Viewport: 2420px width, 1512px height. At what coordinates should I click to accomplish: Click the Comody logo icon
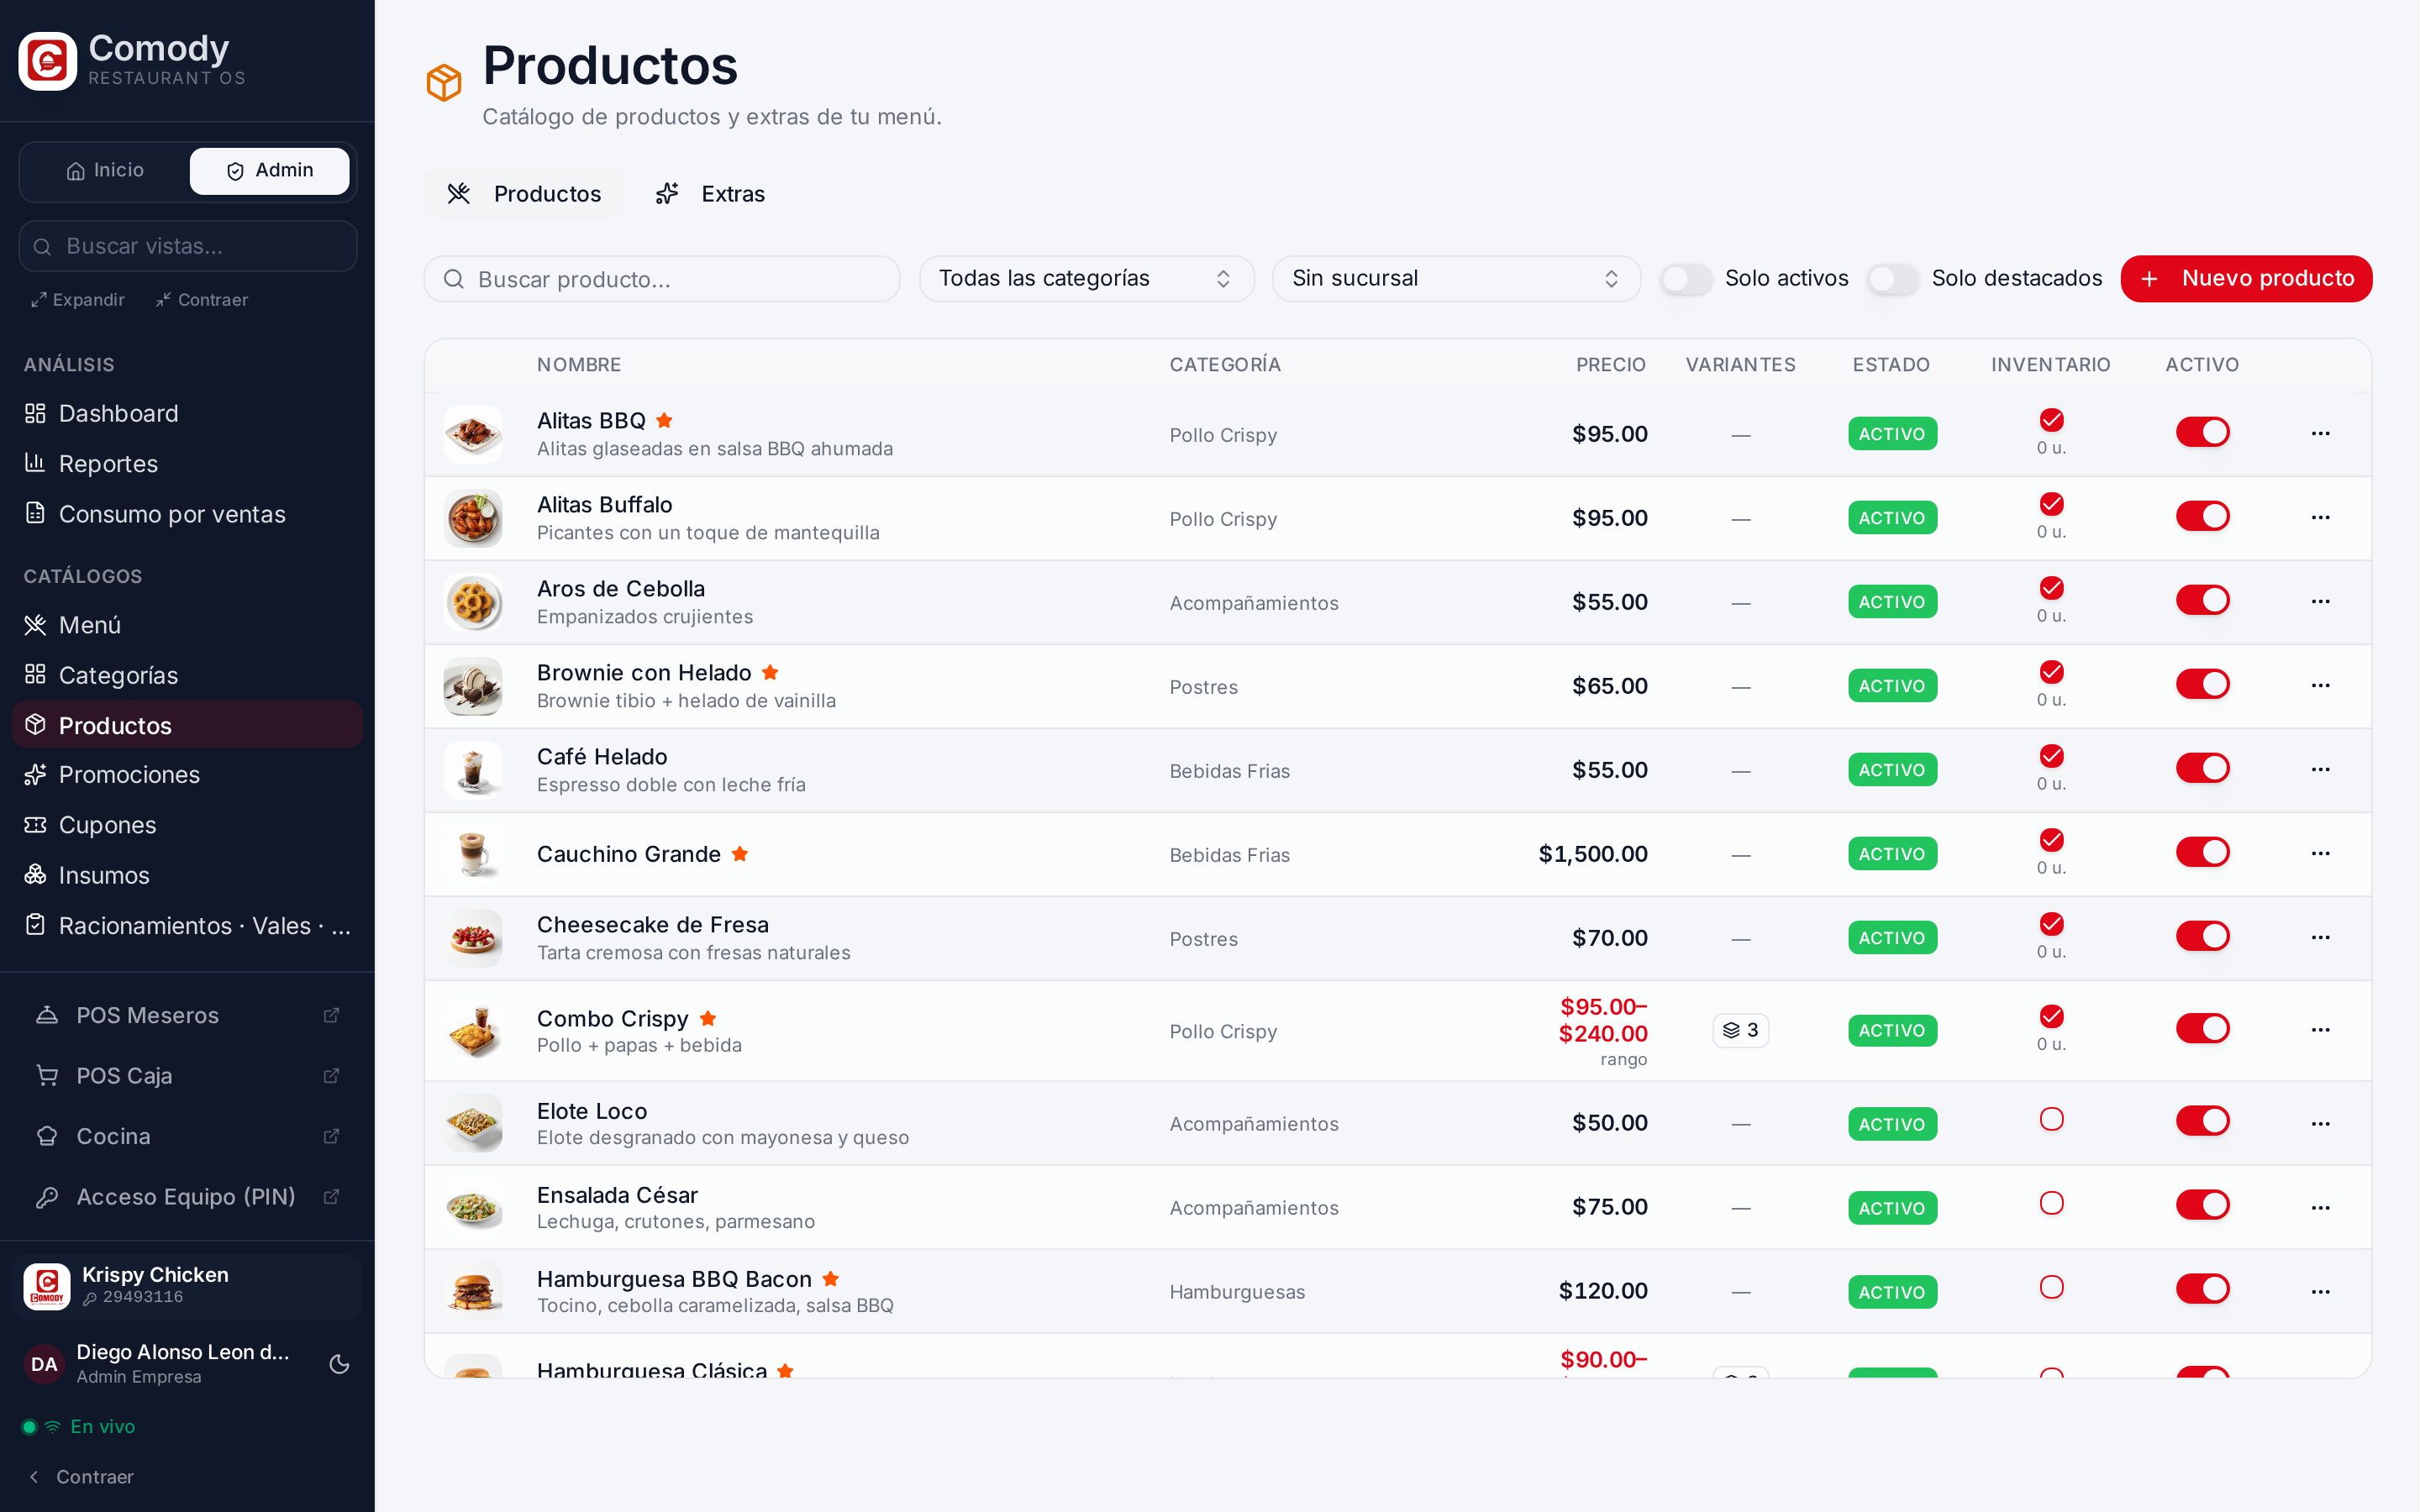click(x=47, y=61)
